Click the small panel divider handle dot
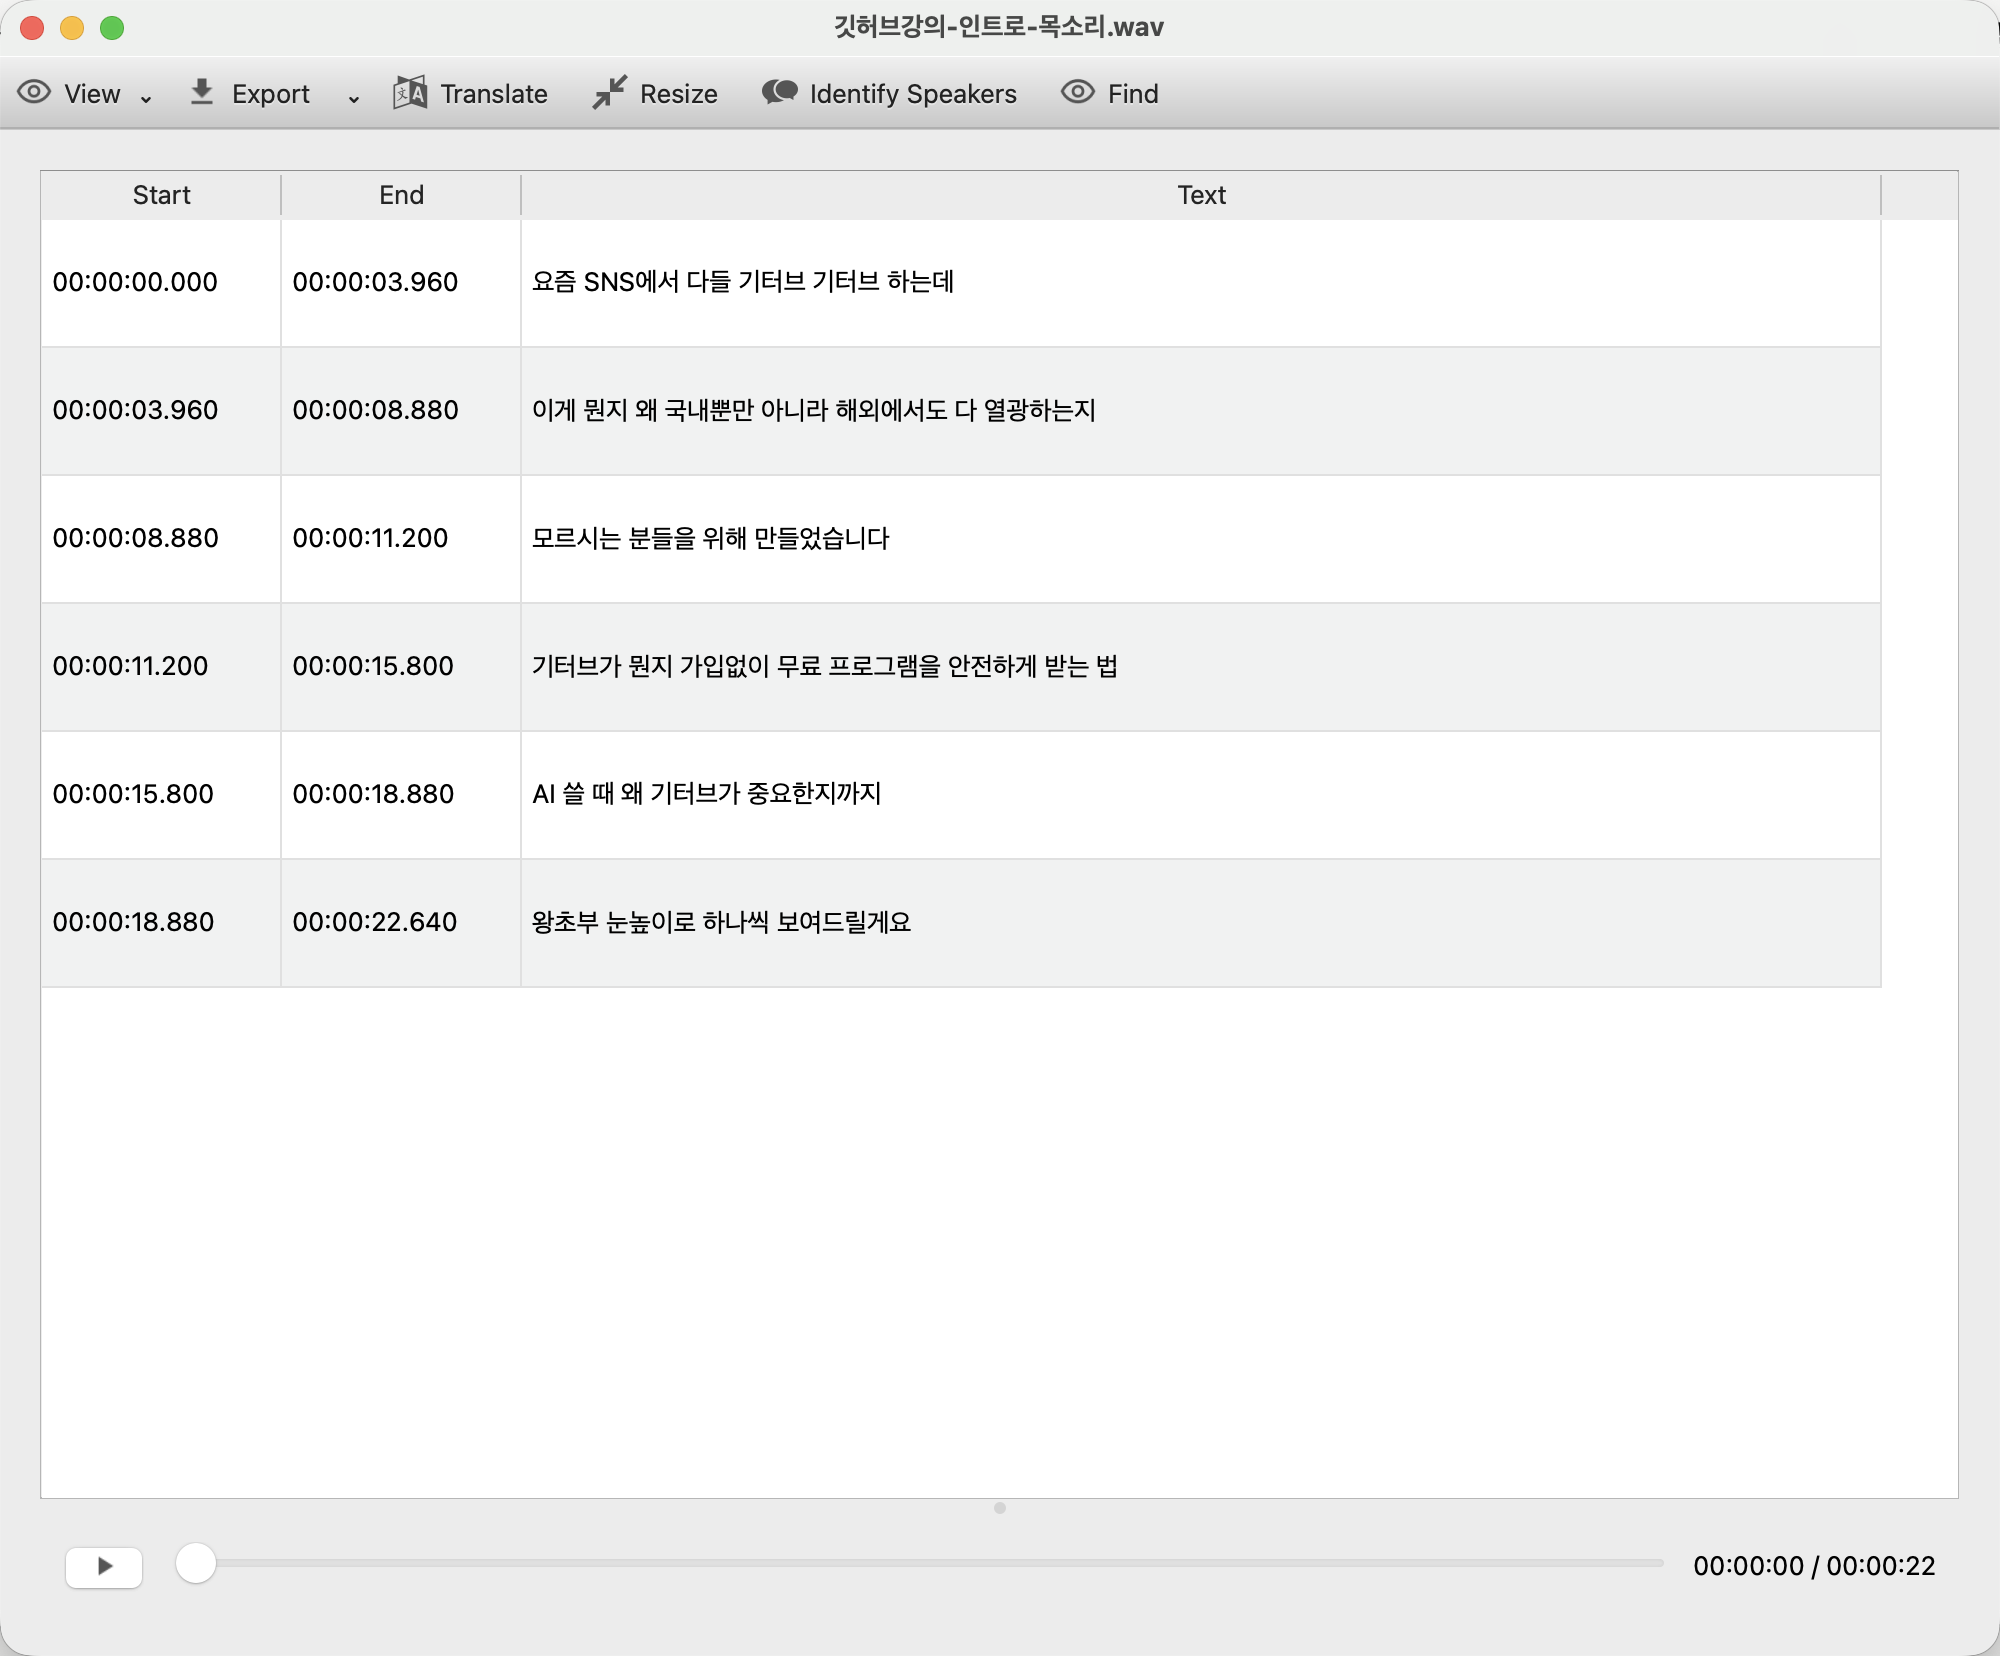The image size is (2000, 1656). [1000, 1508]
